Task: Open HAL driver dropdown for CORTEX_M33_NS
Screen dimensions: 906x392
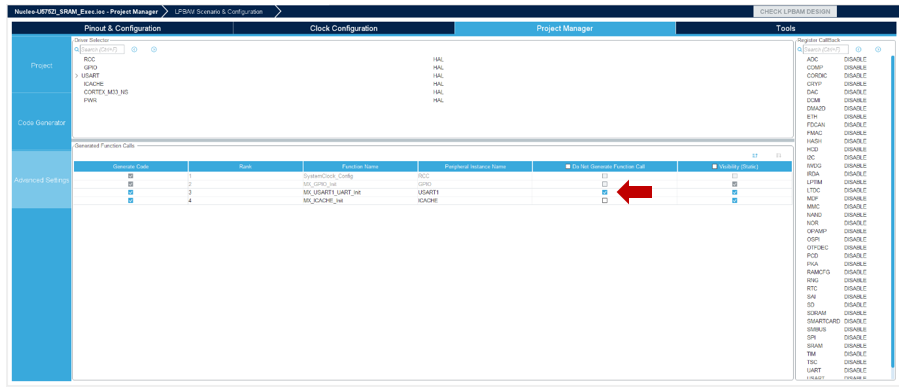Action: click(x=438, y=92)
